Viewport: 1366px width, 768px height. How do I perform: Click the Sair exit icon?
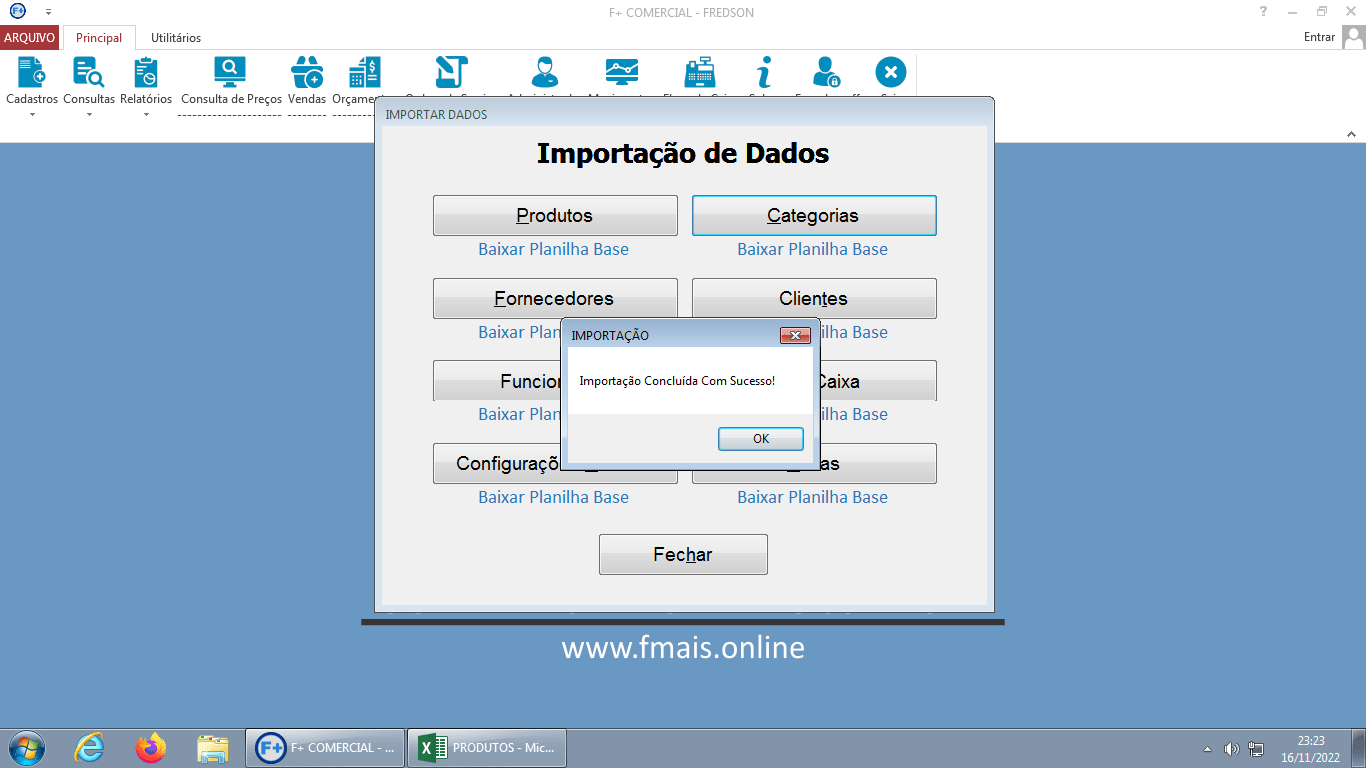tap(891, 72)
